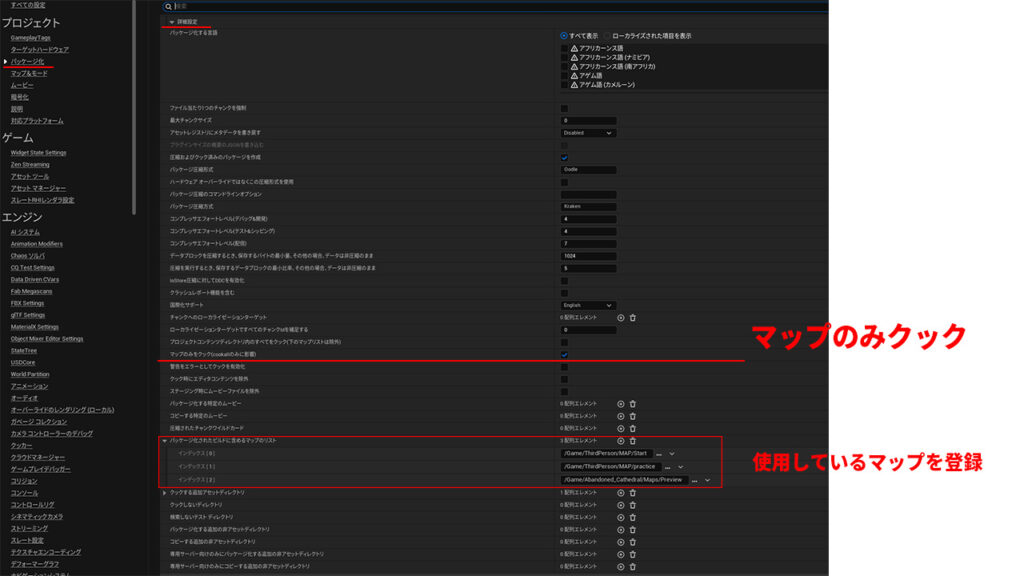Uncheck the マップのみをクック checkbox
Viewport: 1024px width, 576px height.
564,354
